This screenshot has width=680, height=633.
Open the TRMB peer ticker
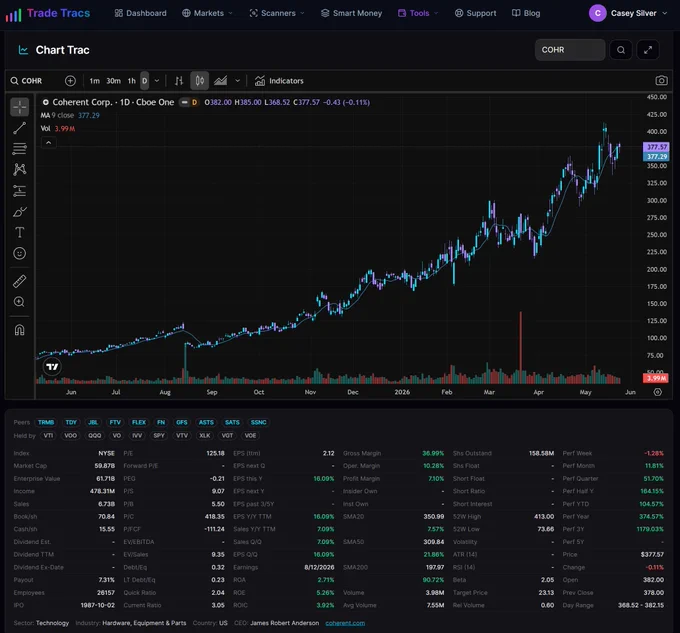point(46,422)
